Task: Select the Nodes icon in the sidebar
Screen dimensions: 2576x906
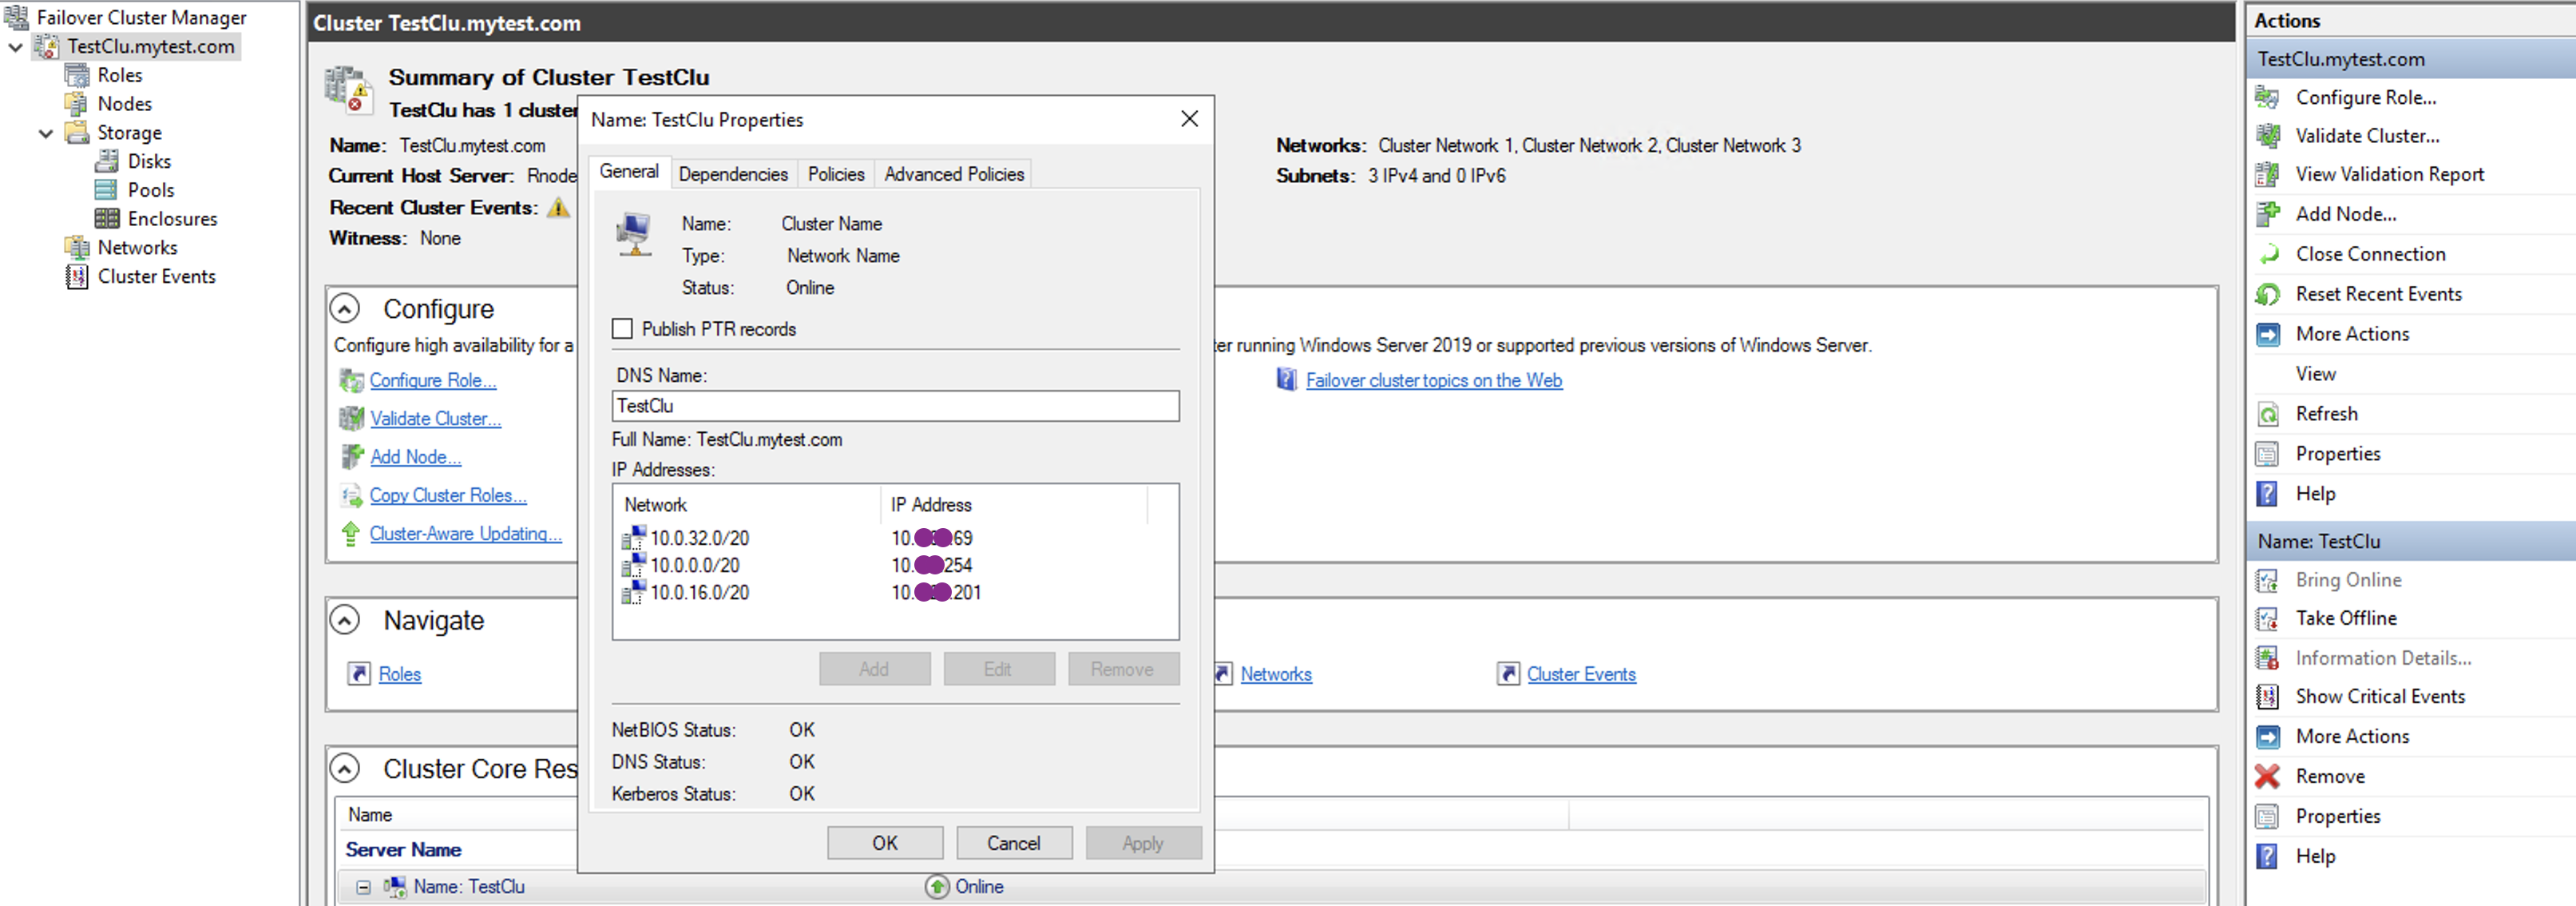Action: 76,103
